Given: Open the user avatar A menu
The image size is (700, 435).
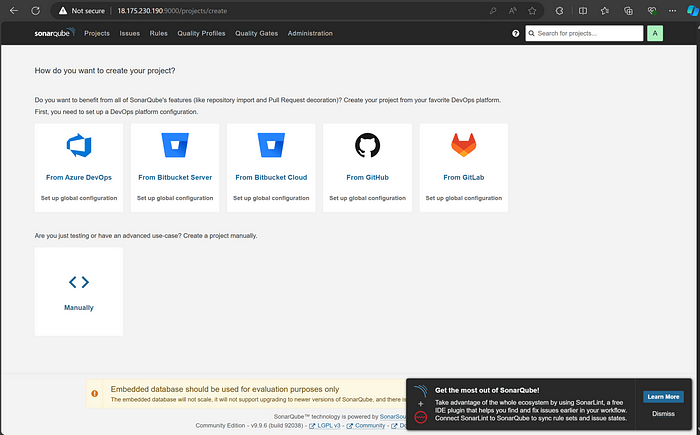Looking at the screenshot, I should (655, 33).
